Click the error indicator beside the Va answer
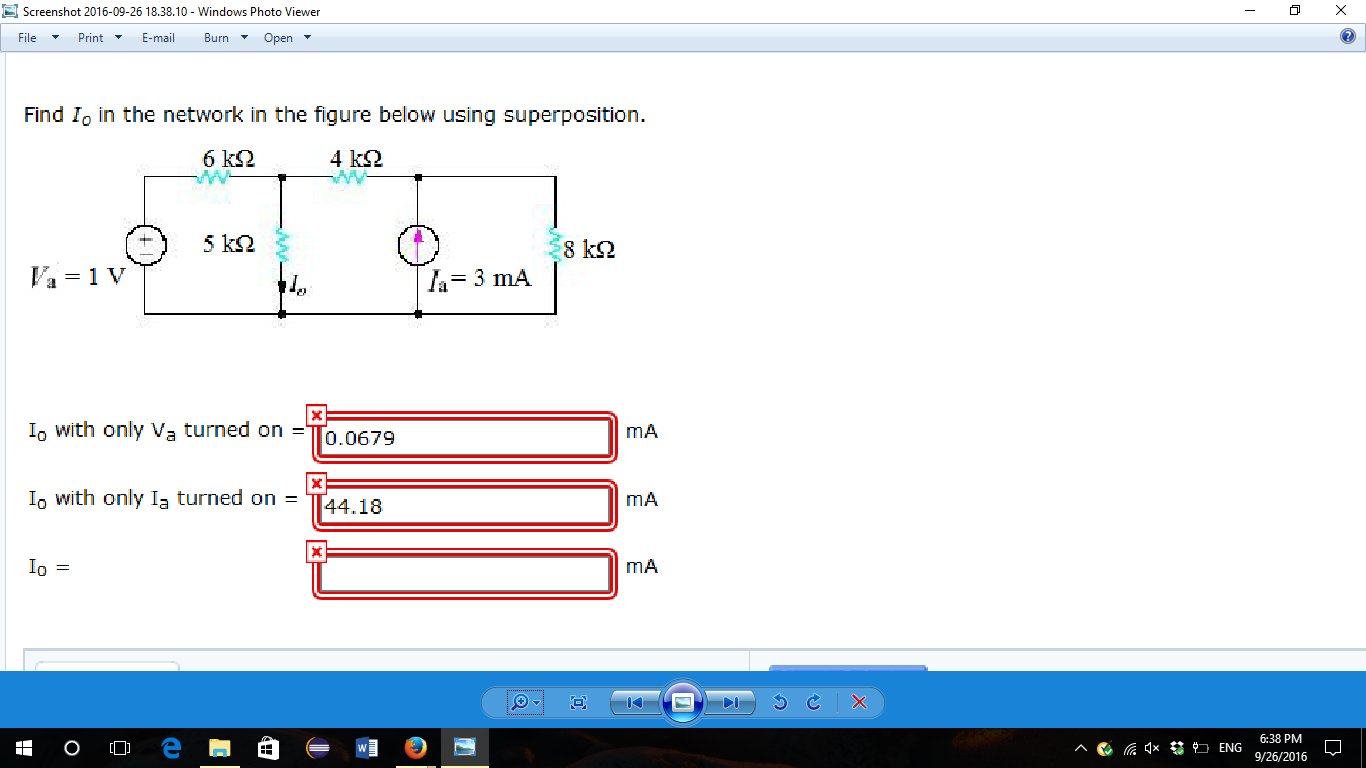 click(x=316, y=415)
